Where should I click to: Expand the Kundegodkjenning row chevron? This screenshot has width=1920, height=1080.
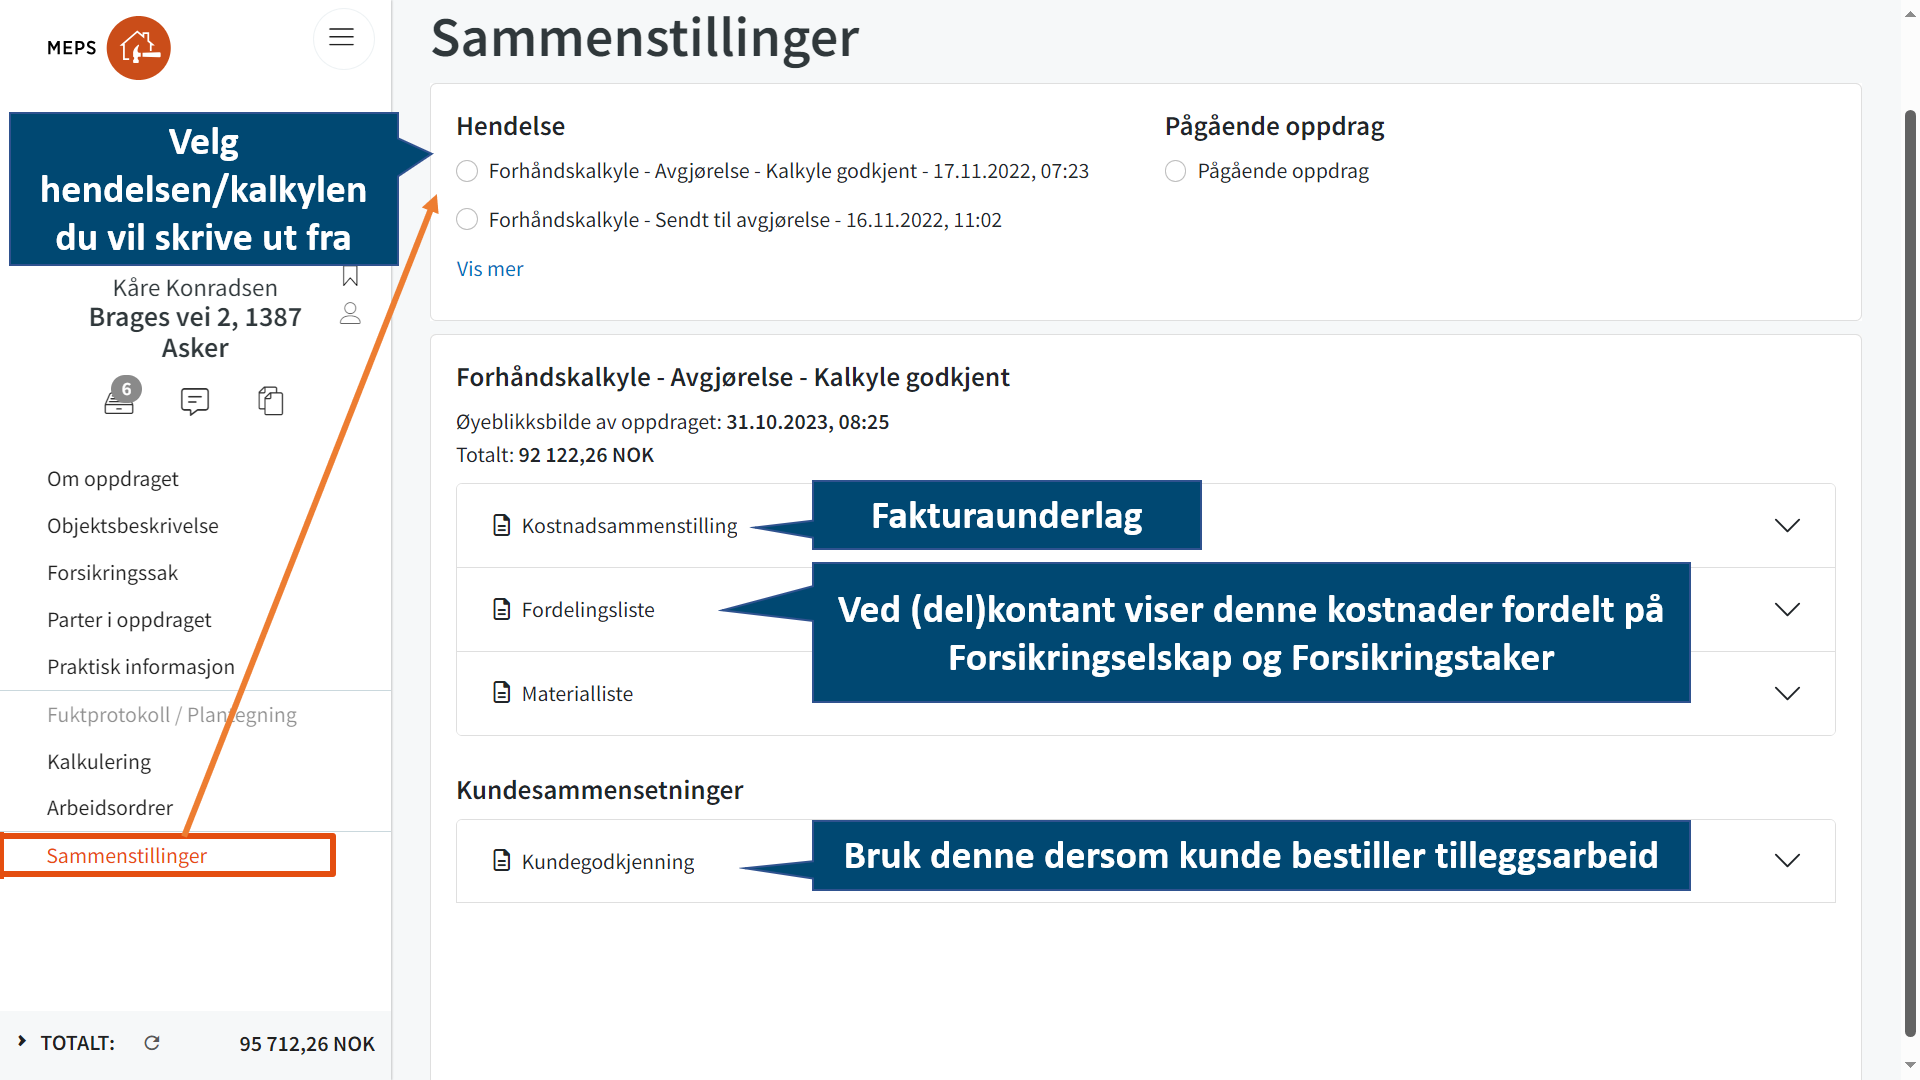1786,861
